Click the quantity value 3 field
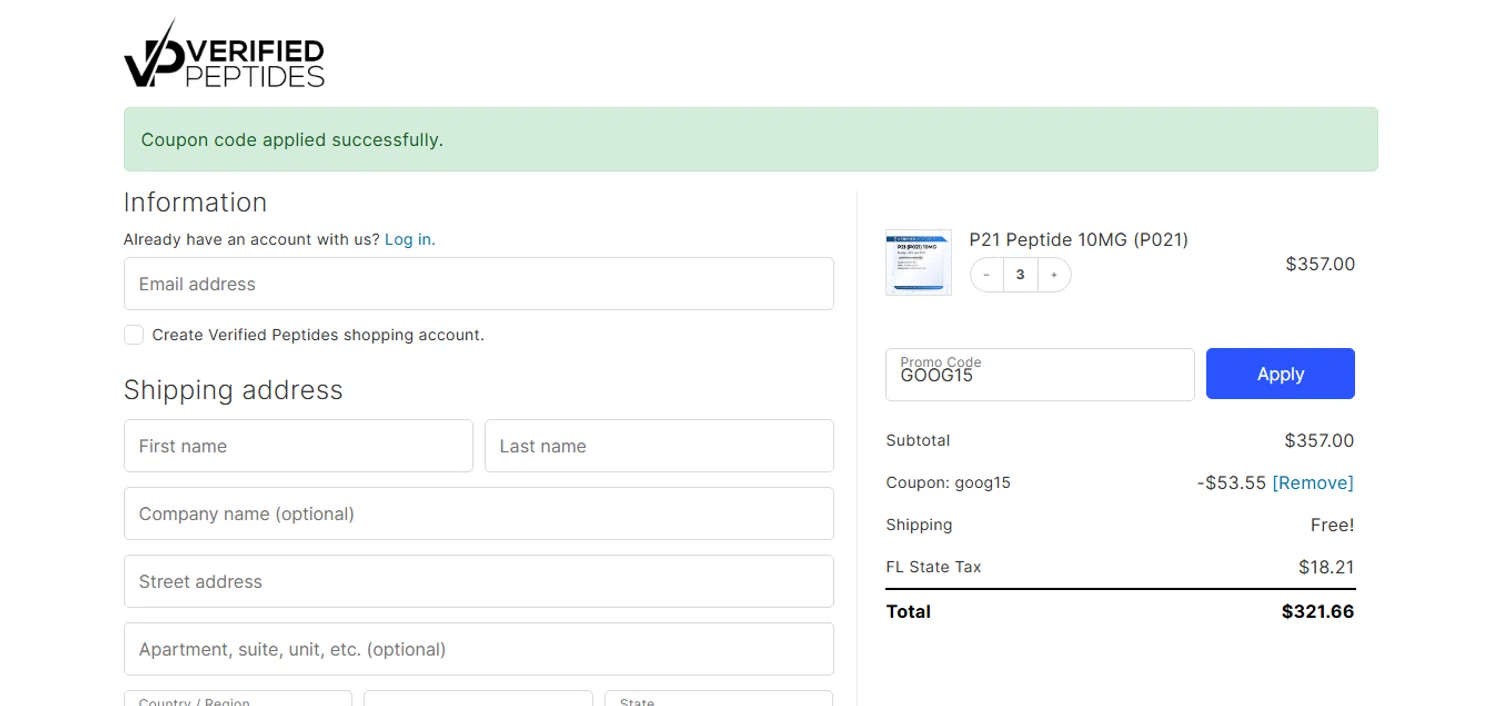This screenshot has height=706, width=1500. [x=1020, y=275]
